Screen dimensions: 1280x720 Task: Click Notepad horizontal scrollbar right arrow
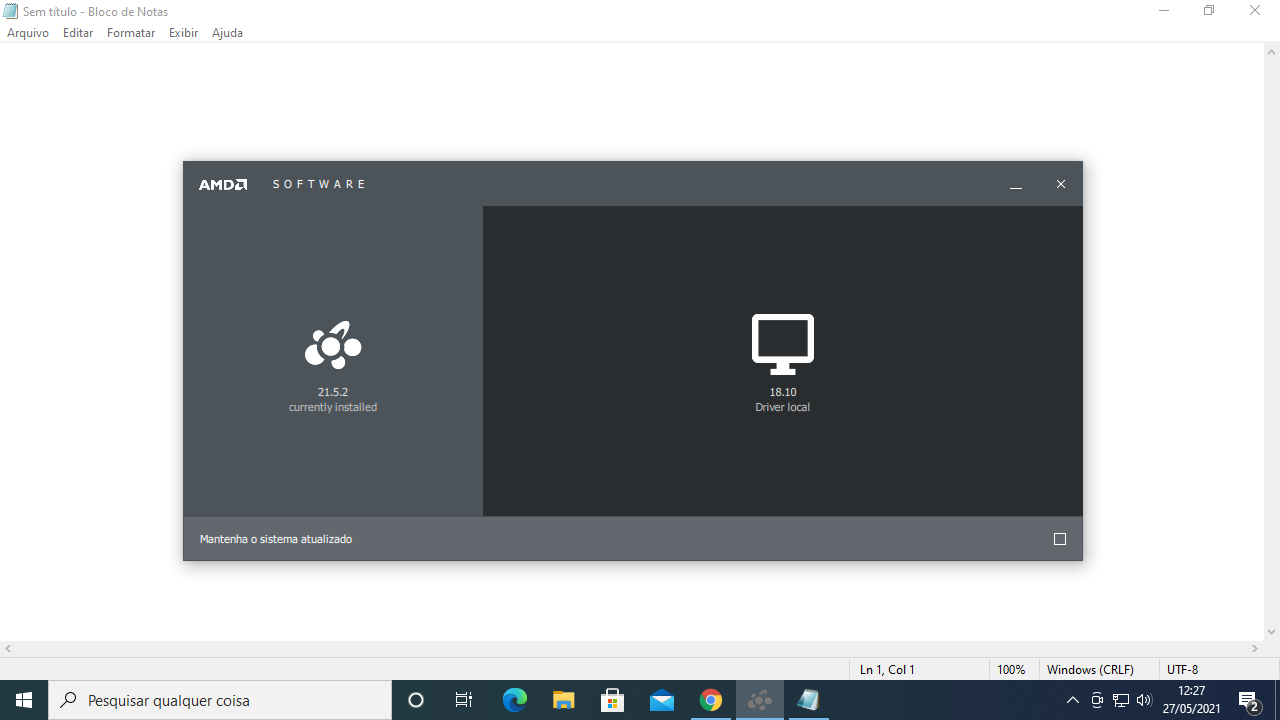[1255, 649]
